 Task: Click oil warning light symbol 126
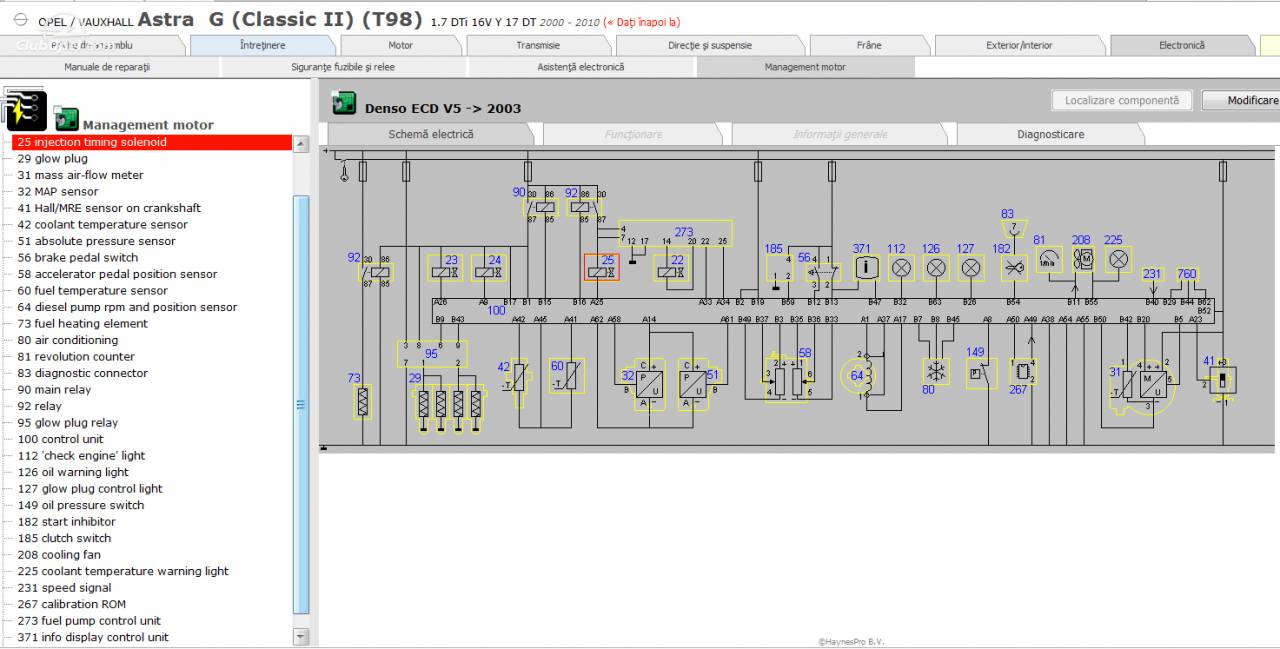coord(935,267)
